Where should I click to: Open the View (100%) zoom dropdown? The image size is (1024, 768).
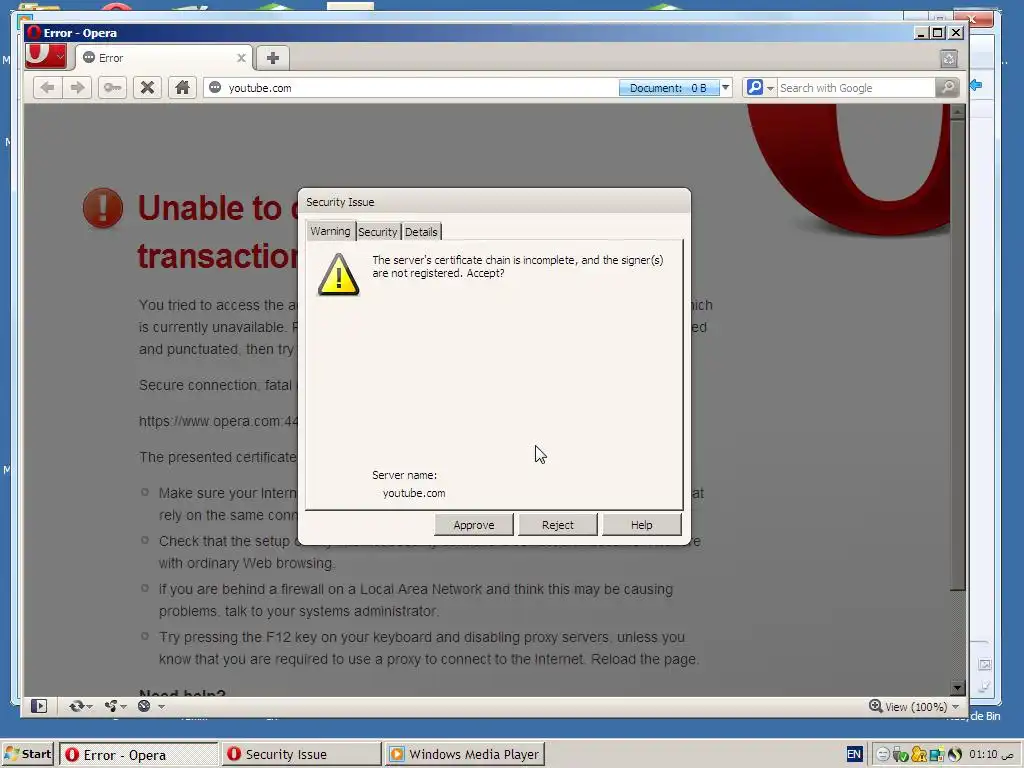[956, 707]
